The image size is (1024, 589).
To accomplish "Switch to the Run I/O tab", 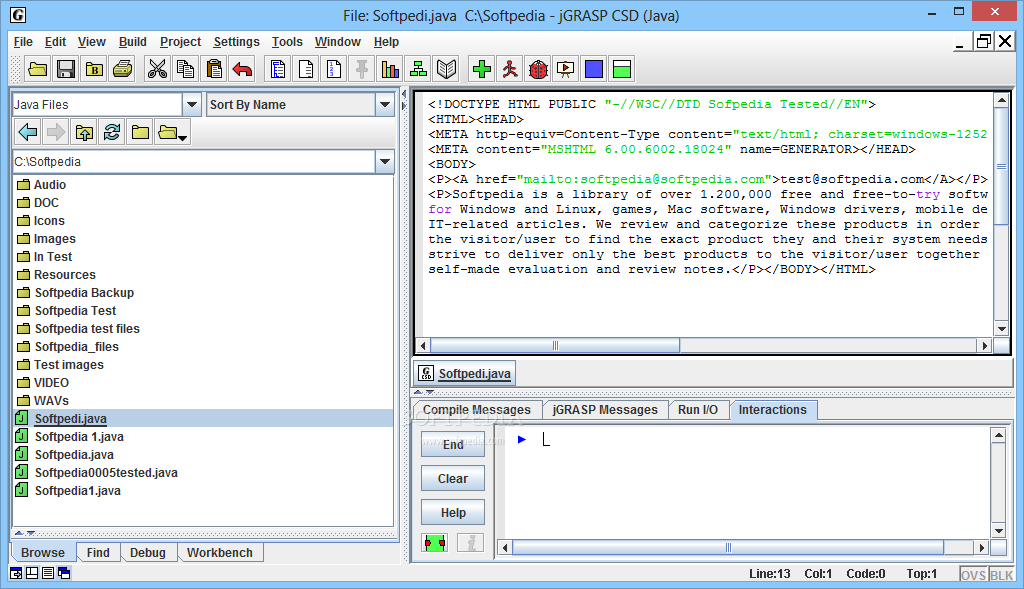I will tap(697, 409).
